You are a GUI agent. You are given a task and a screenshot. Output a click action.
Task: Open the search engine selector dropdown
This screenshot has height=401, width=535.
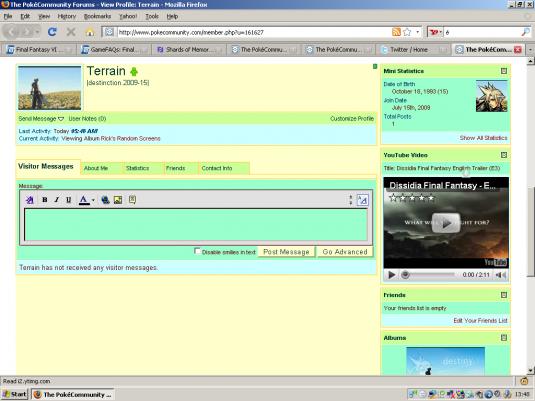point(435,32)
